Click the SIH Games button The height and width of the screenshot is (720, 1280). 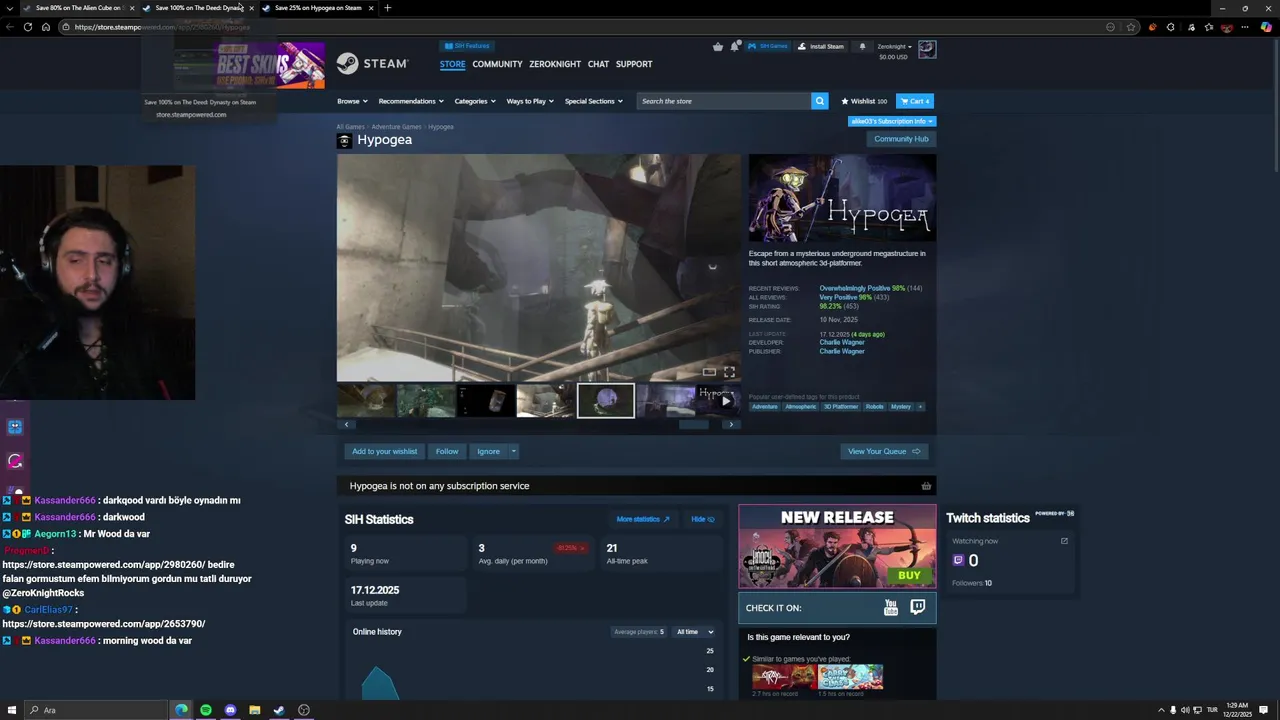(x=768, y=46)
